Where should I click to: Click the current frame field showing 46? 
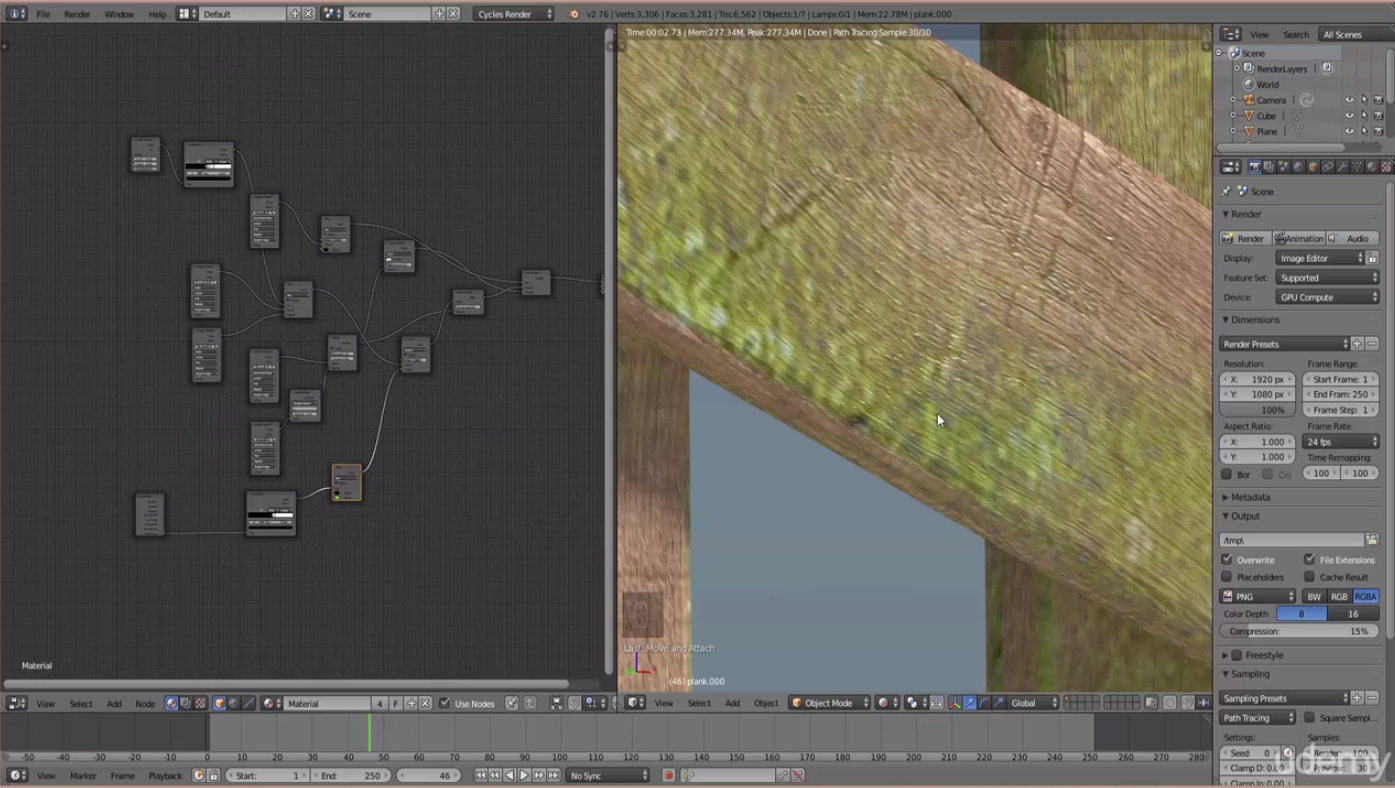428,776
